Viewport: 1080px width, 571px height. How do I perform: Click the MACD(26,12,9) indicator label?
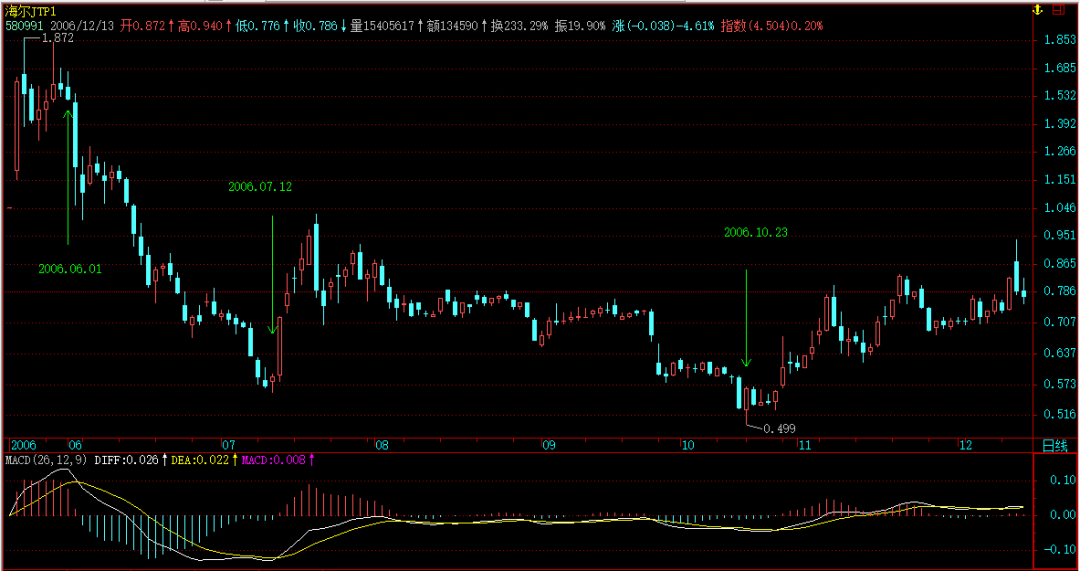46,459
